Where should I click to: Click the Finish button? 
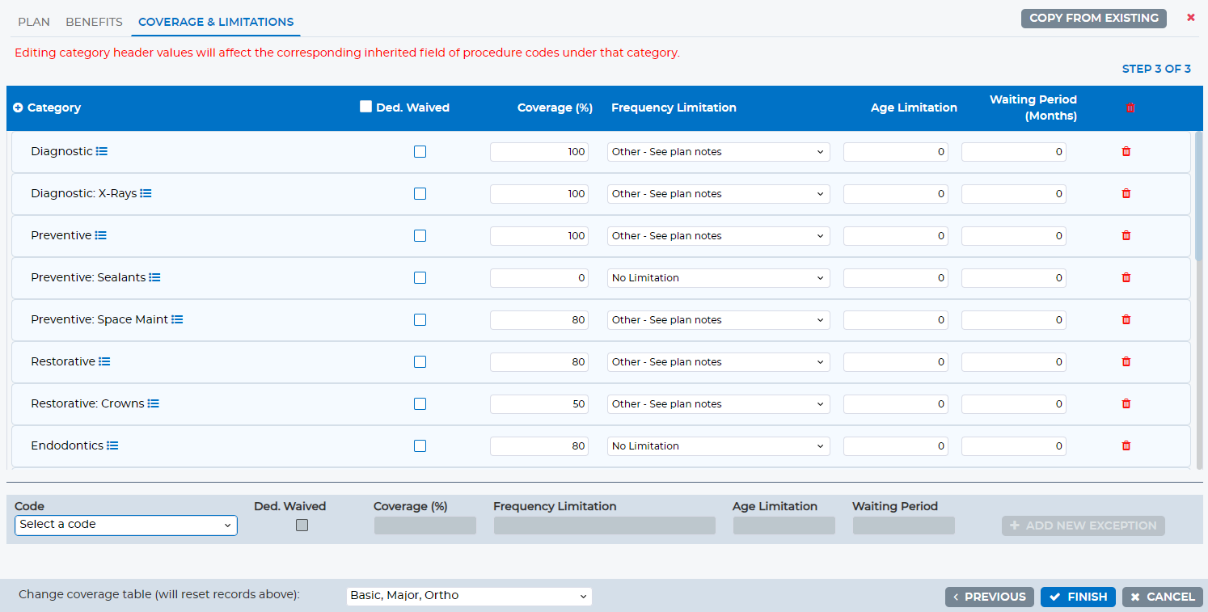pos(1078,597)
